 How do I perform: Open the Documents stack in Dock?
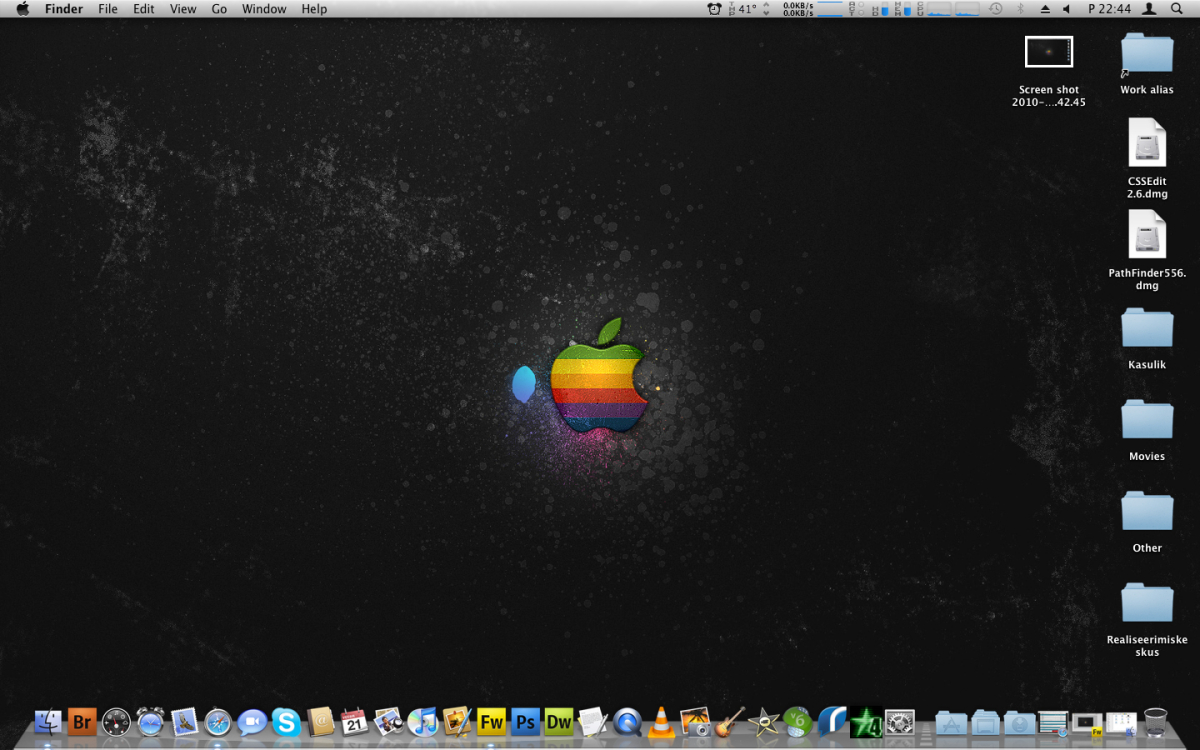(x=985, y=722)
